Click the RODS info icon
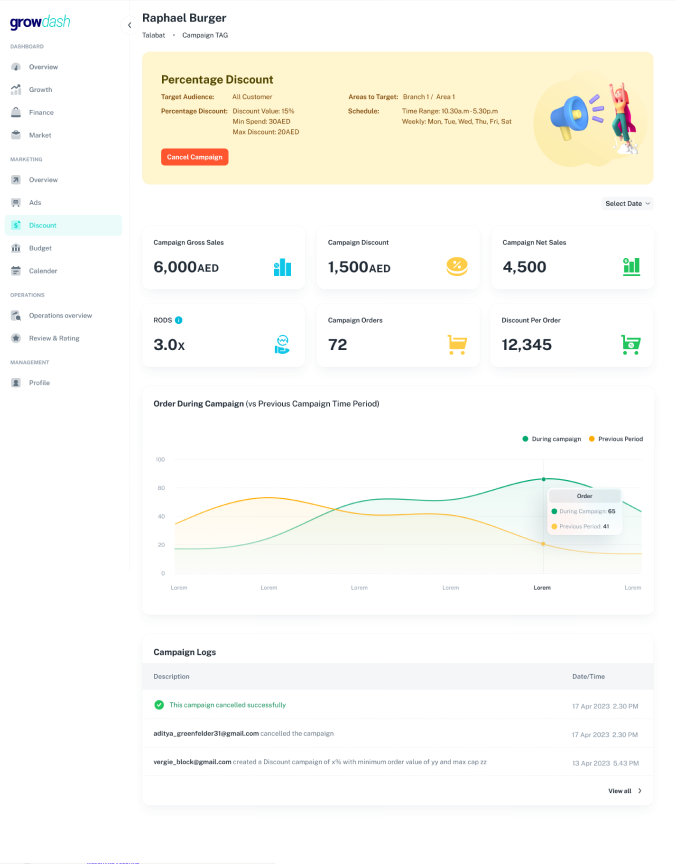Screen dimensions: 677x864 (178, 320)
